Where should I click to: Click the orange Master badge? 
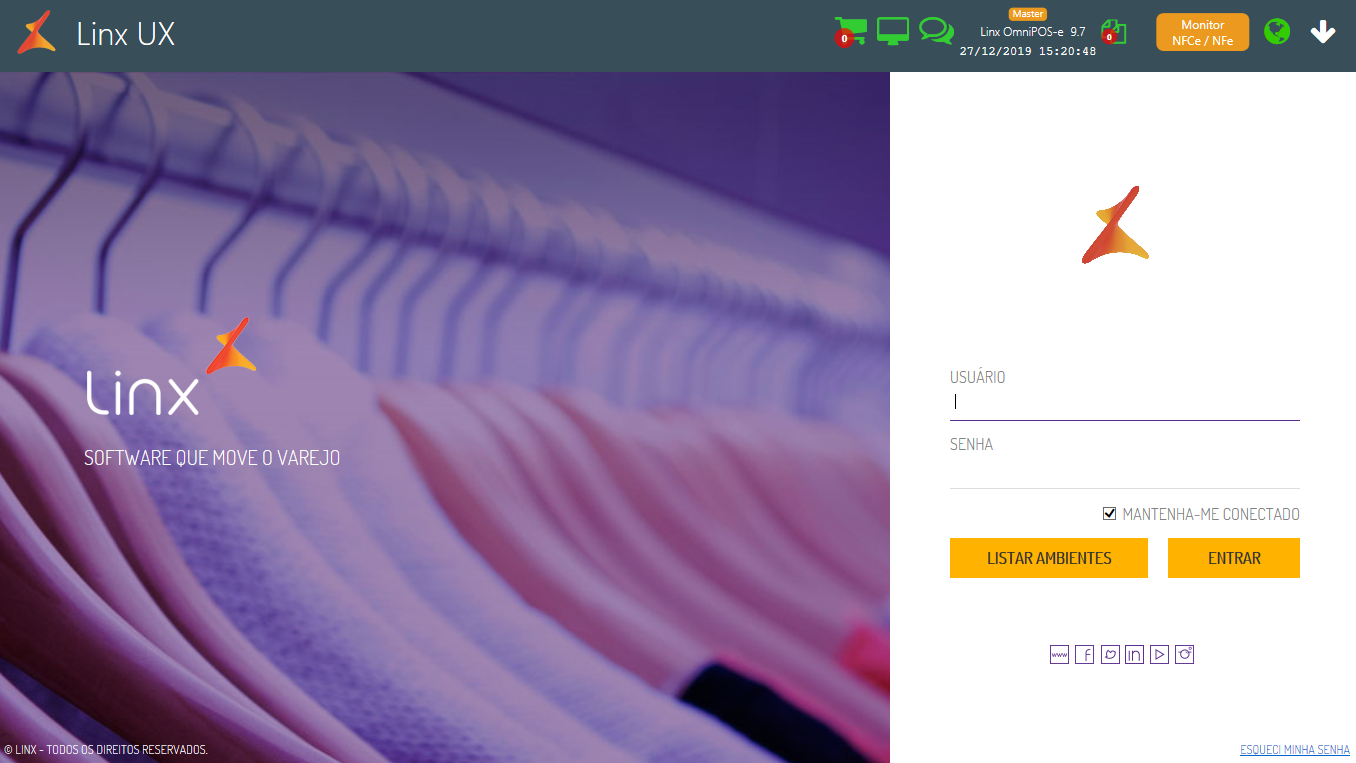(1027, 14)
